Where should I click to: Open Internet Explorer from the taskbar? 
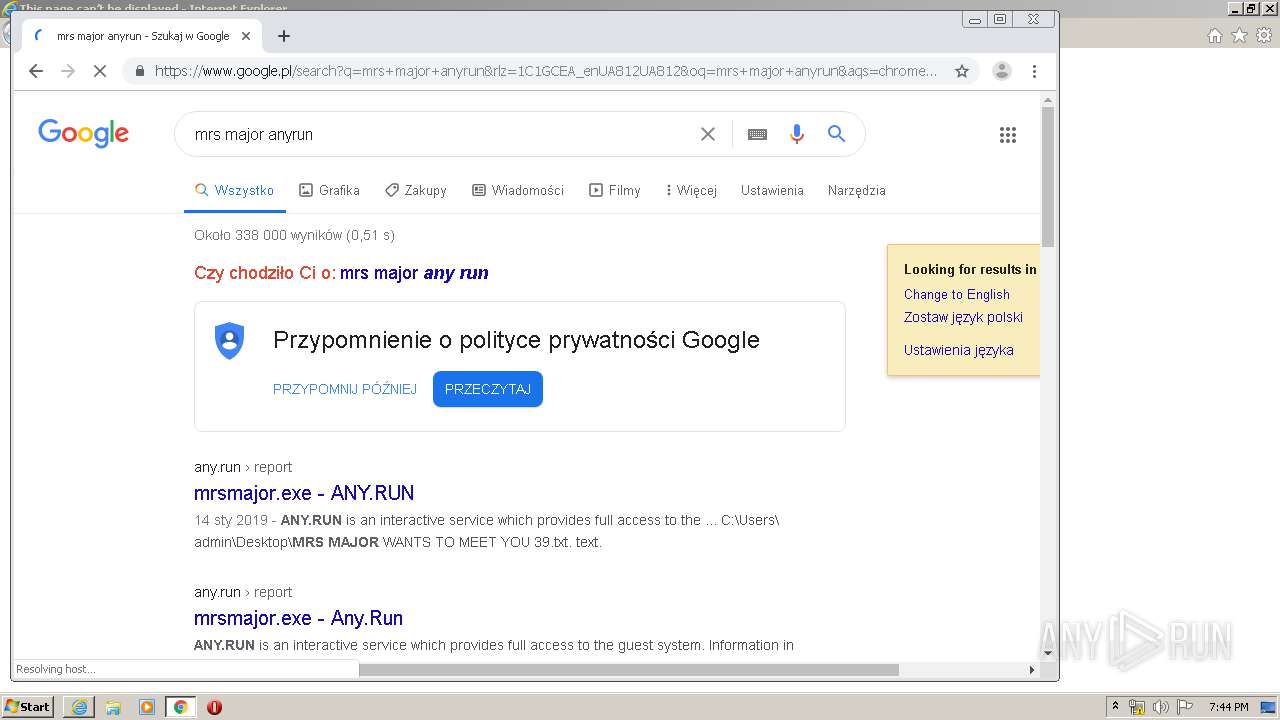coord(79,707)
